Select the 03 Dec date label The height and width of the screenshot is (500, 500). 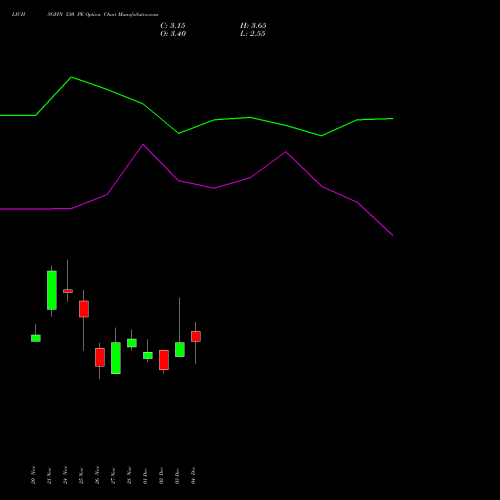point(177,475)
